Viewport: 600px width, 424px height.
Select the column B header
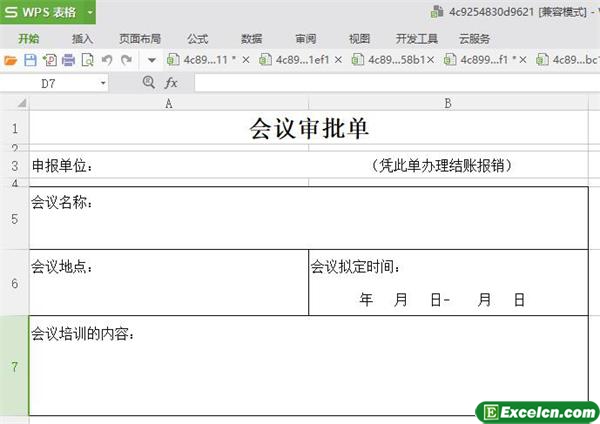448,103
